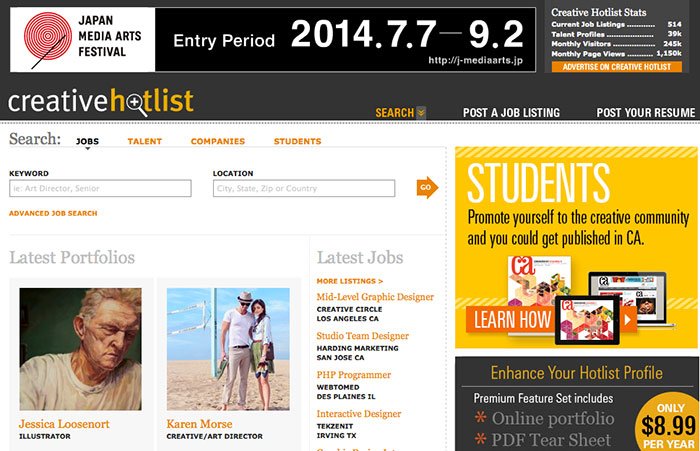
Task: Open PHP Programmer job listing
Action: [x=354, y=375]
